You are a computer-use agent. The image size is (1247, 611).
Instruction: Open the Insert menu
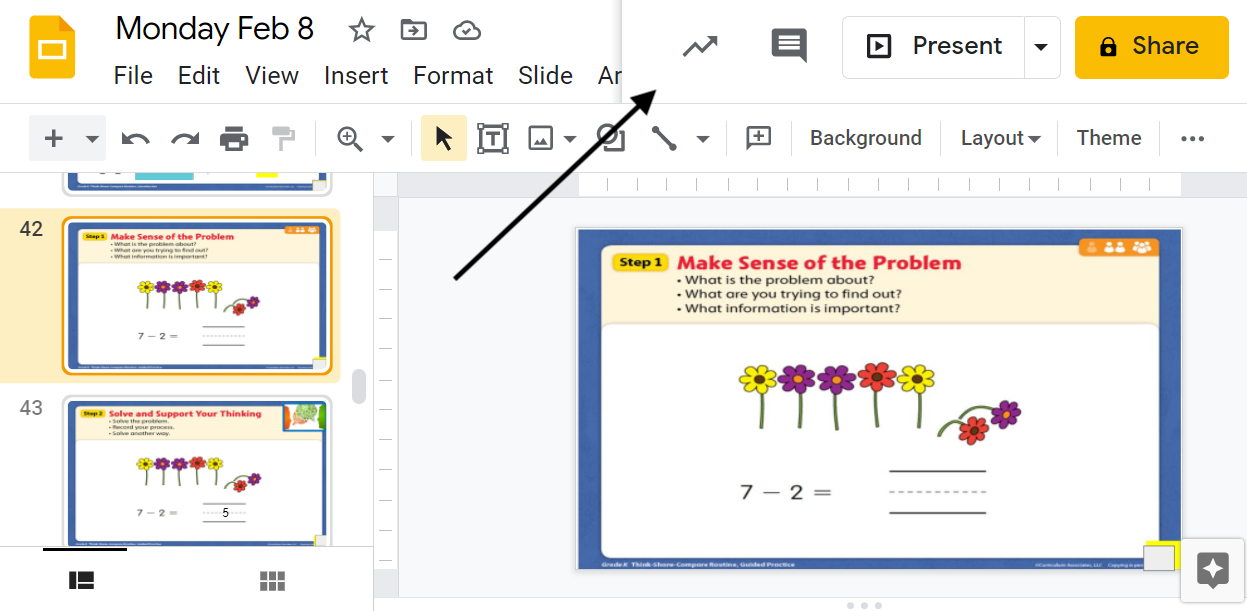pyautogui.click(x=357, y=75)
